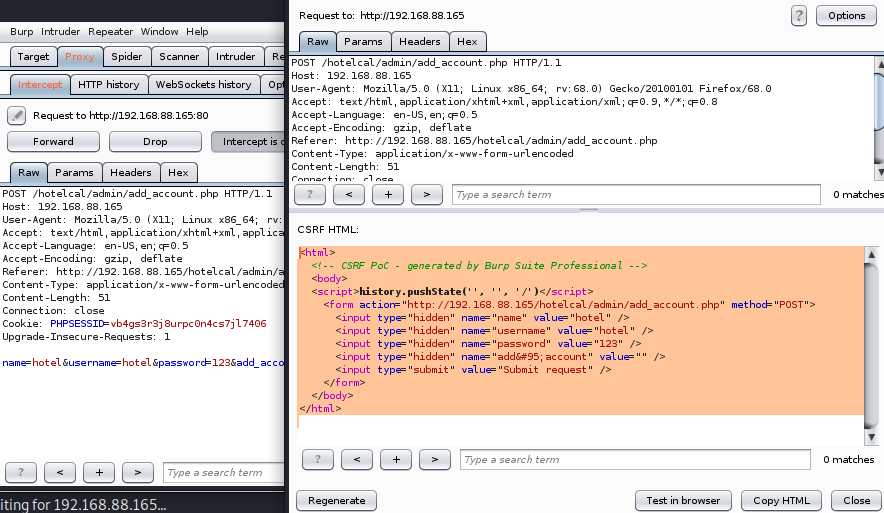884x513 pixels.
Task: Click down arrow of request pane scrollbar
Action: (x=879, y=173)
